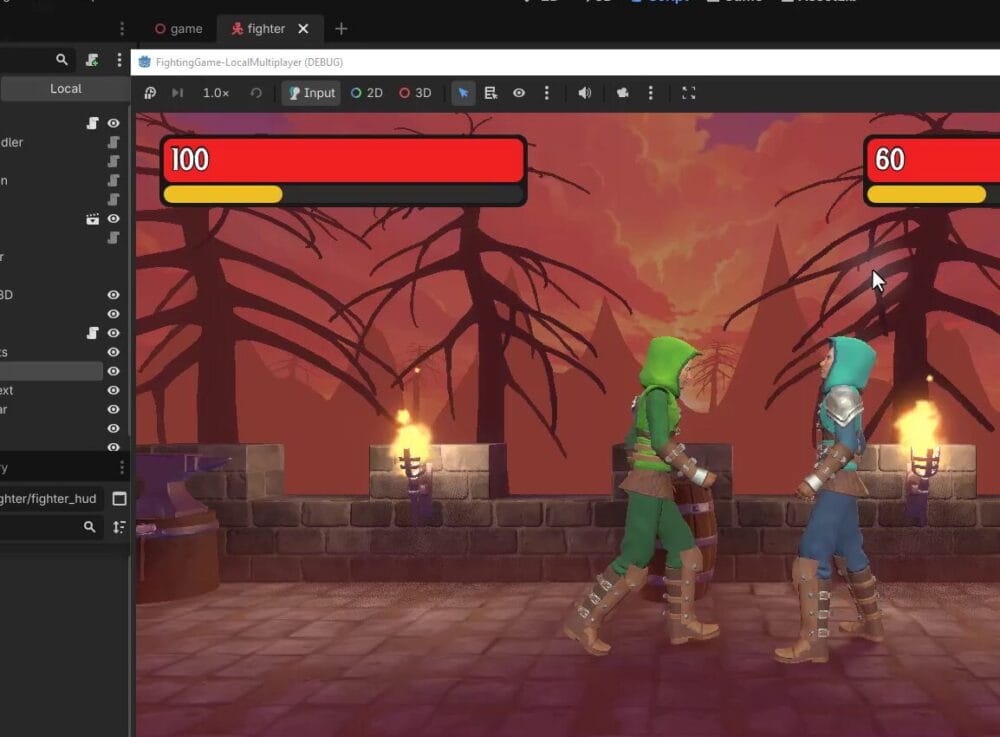
Task: Enable the Input selection mode button
Action: coord(311,93)
